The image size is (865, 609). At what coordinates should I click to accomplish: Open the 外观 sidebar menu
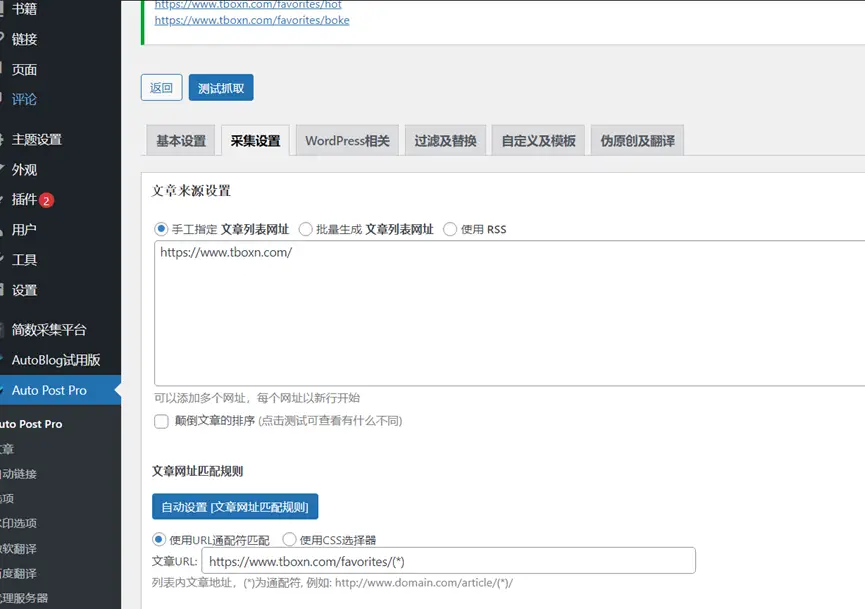pos(24,170)
